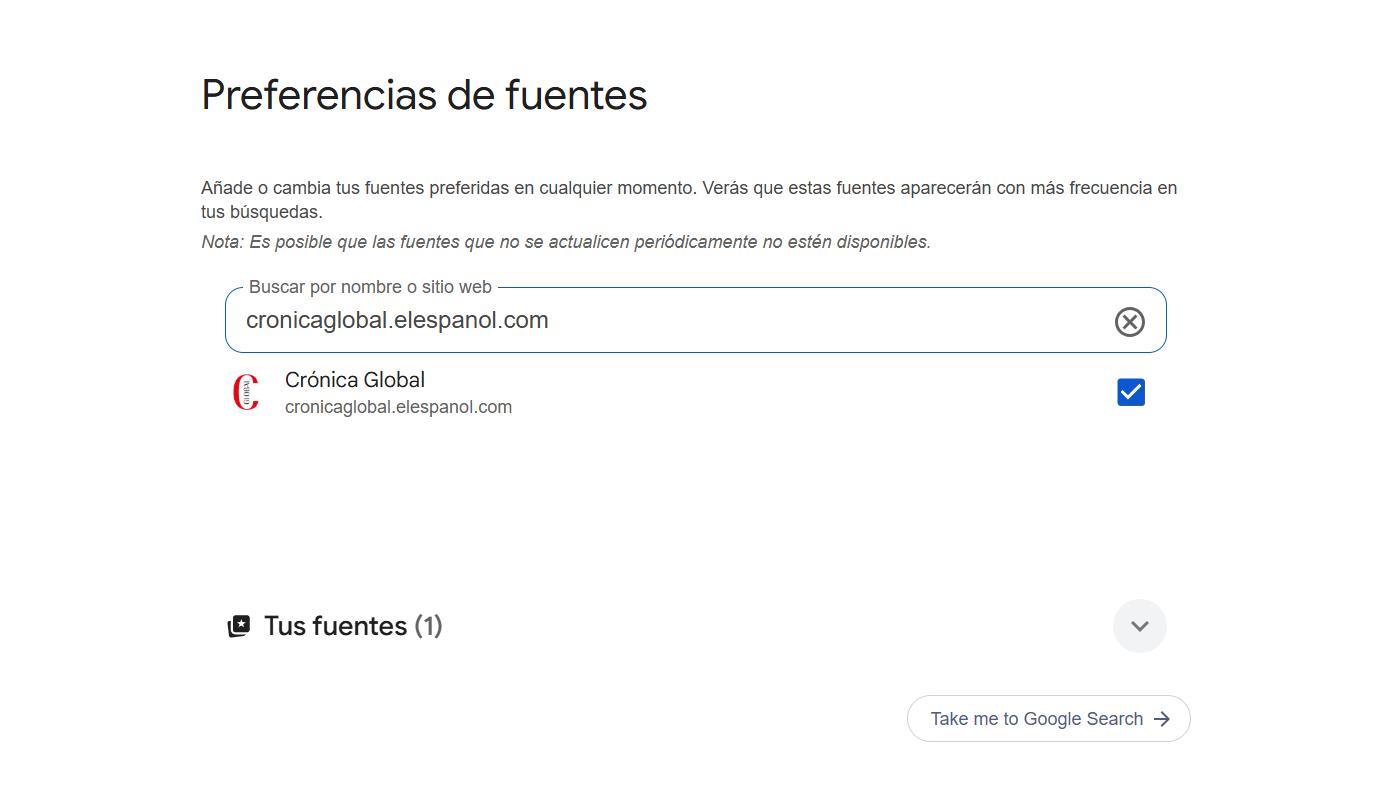Image resolution: width=1396 pixels, height=802 pixels.
Task: Select the Crónica Global result title
Action: point(355,380)
